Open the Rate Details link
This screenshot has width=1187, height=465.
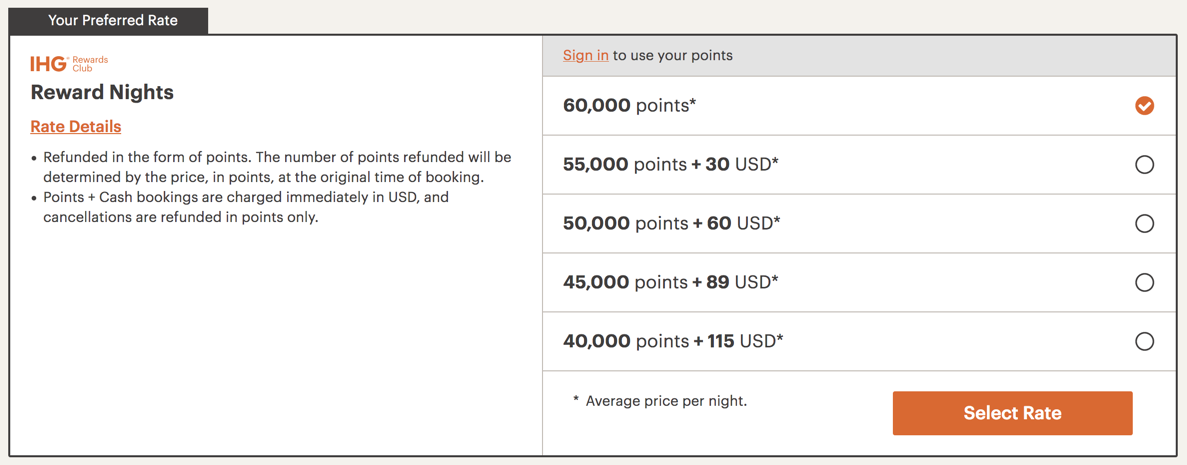(76, 126)
